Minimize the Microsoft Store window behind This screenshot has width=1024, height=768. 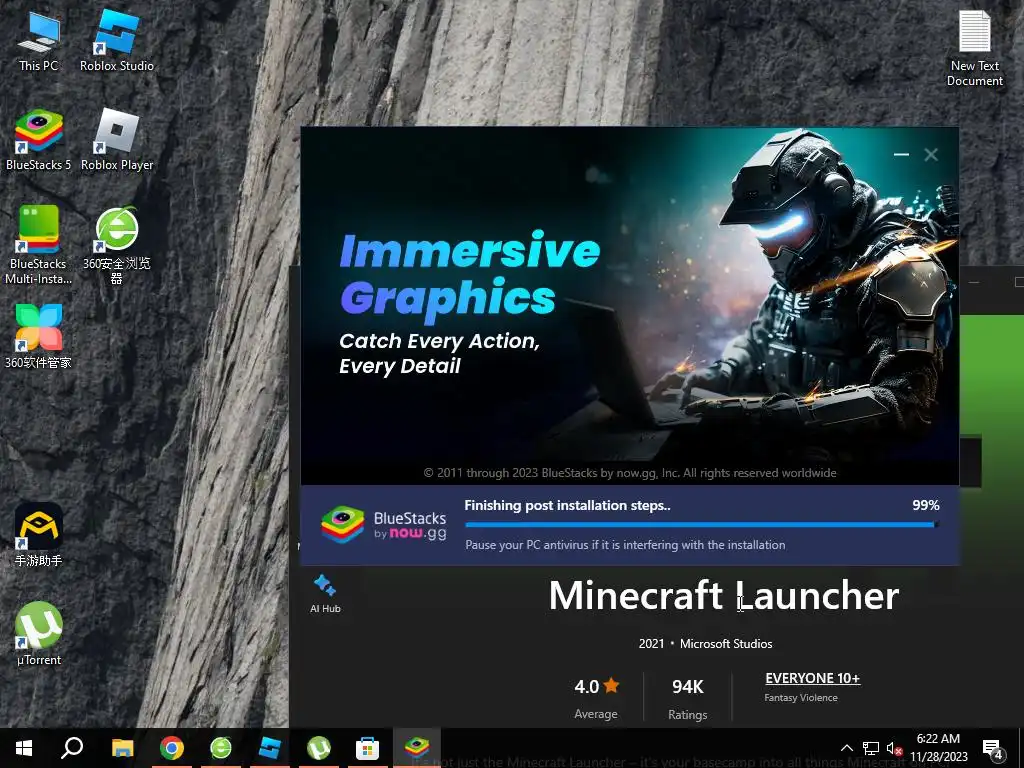tap(974, 282)
